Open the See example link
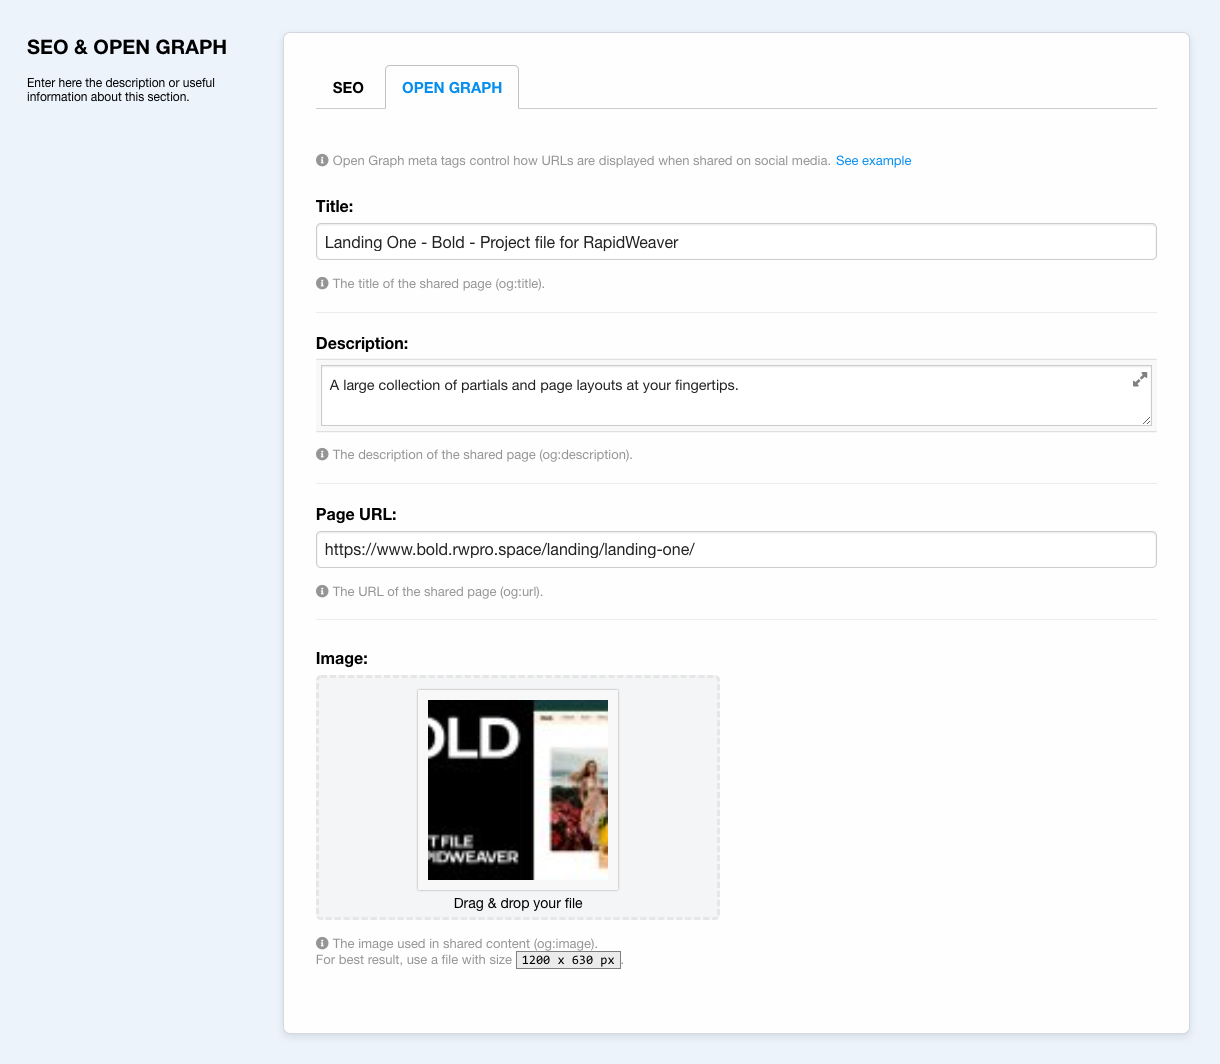This screenshot has height=1064, width=1220. click(873, 161)
